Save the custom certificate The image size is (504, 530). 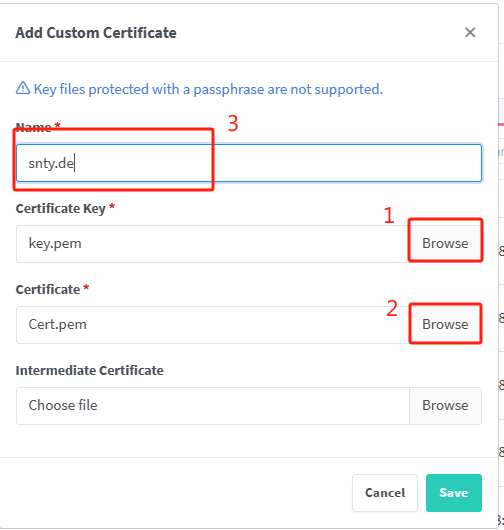coord(454,493)
